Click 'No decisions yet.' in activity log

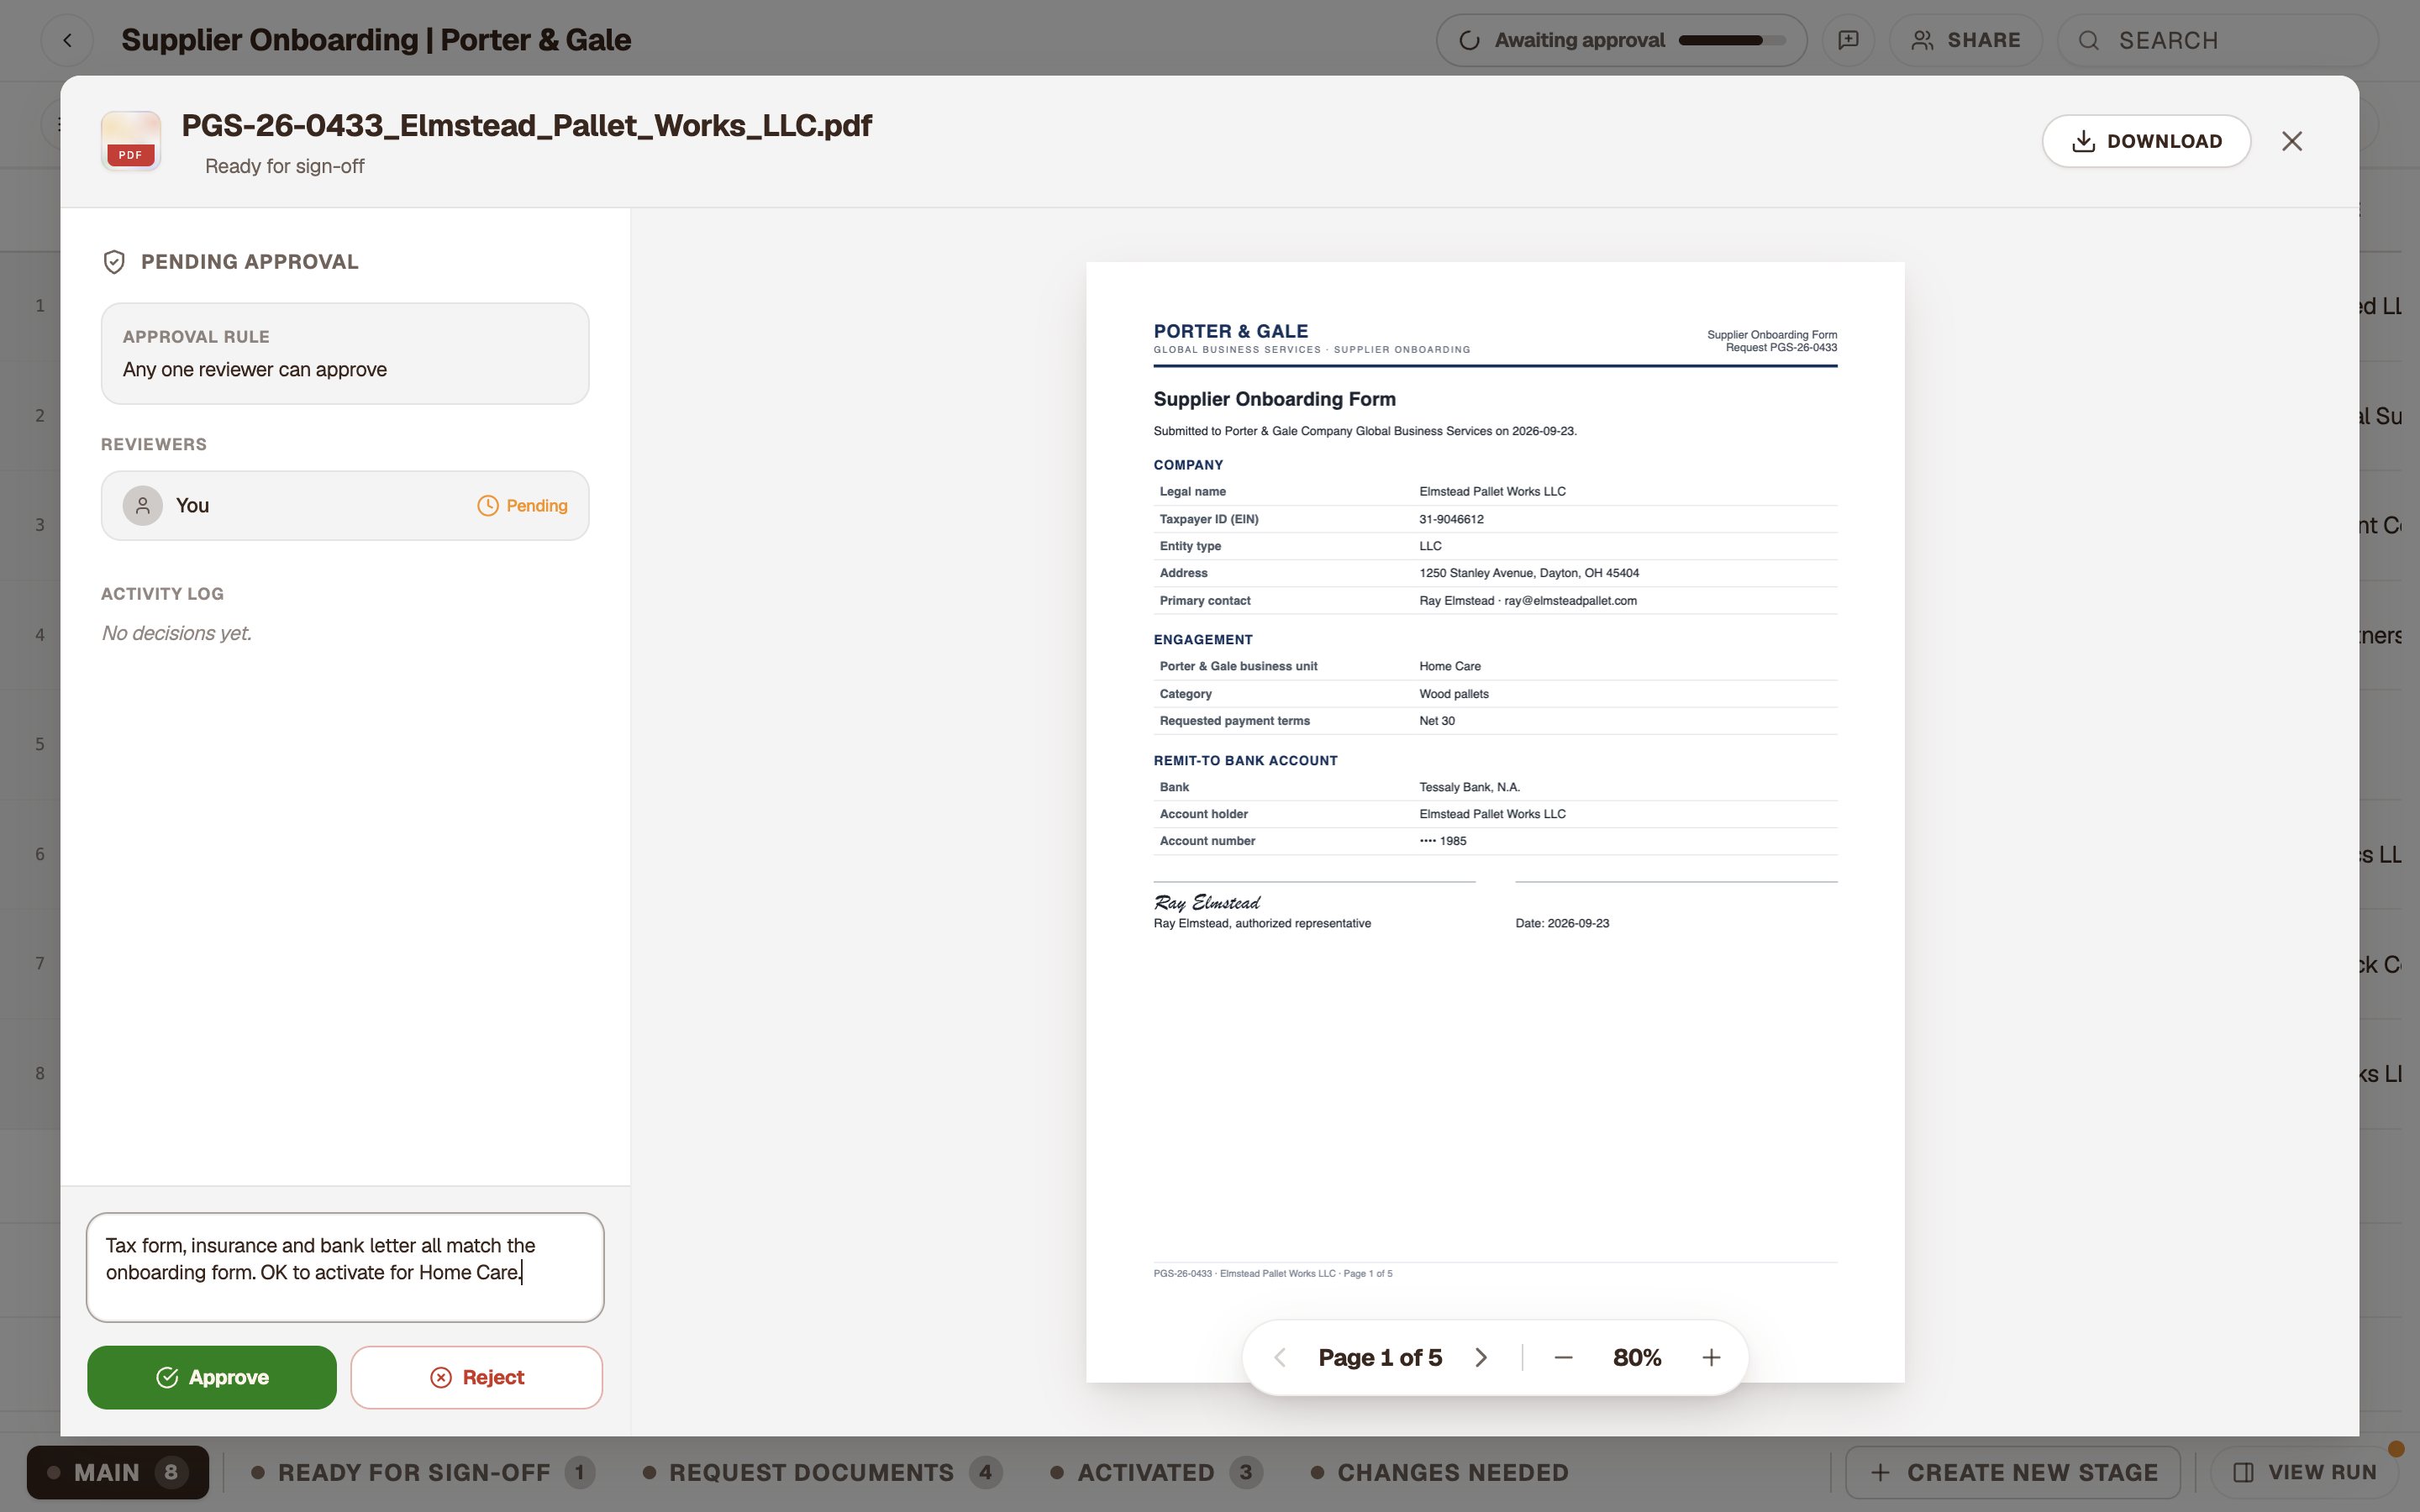176,633
